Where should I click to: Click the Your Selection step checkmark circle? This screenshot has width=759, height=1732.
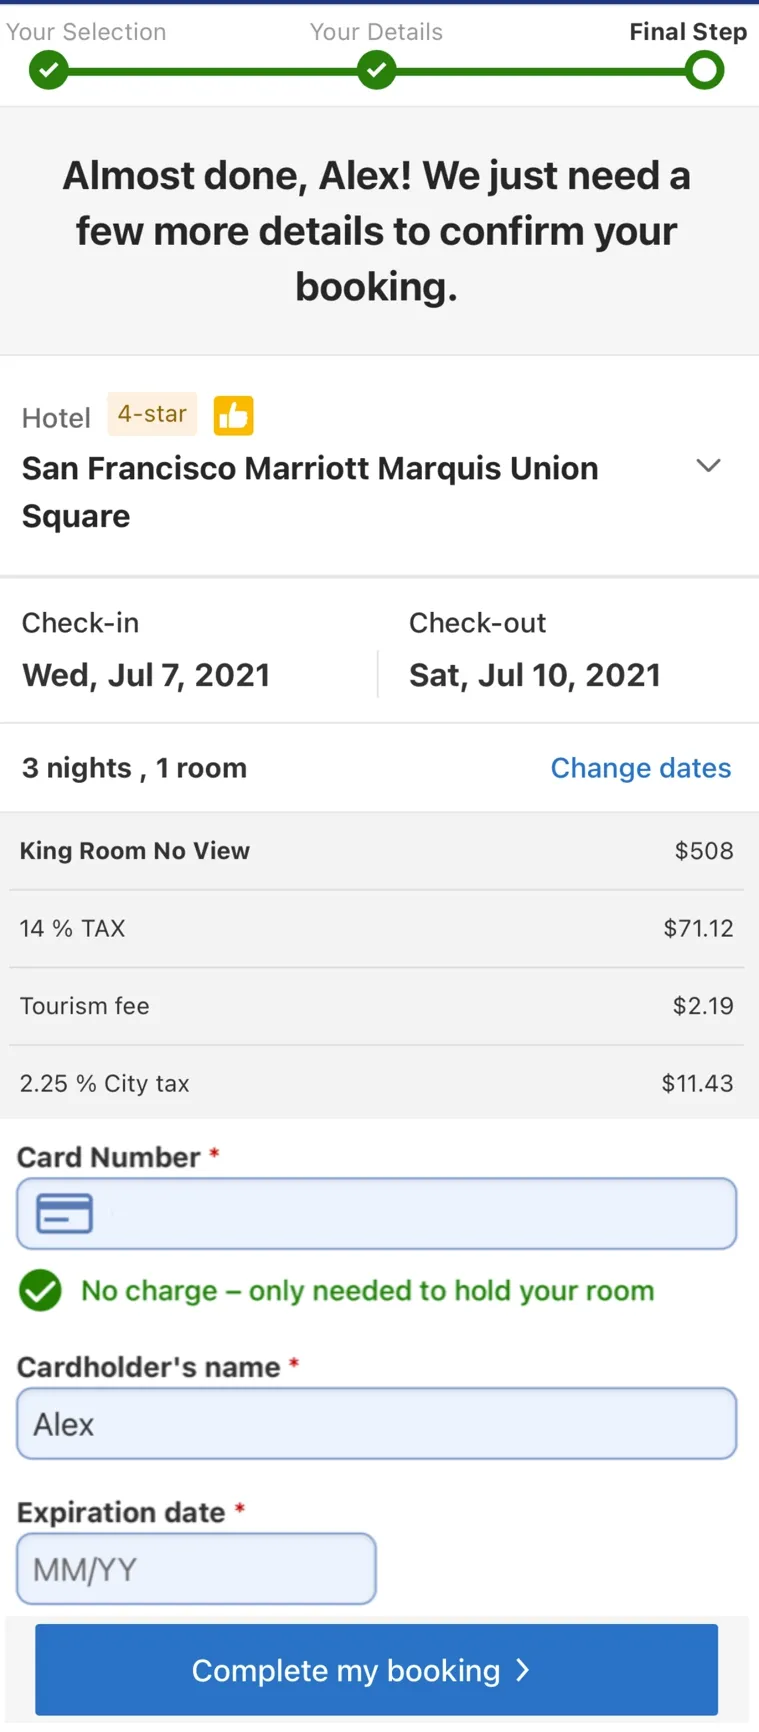(48, 70)
